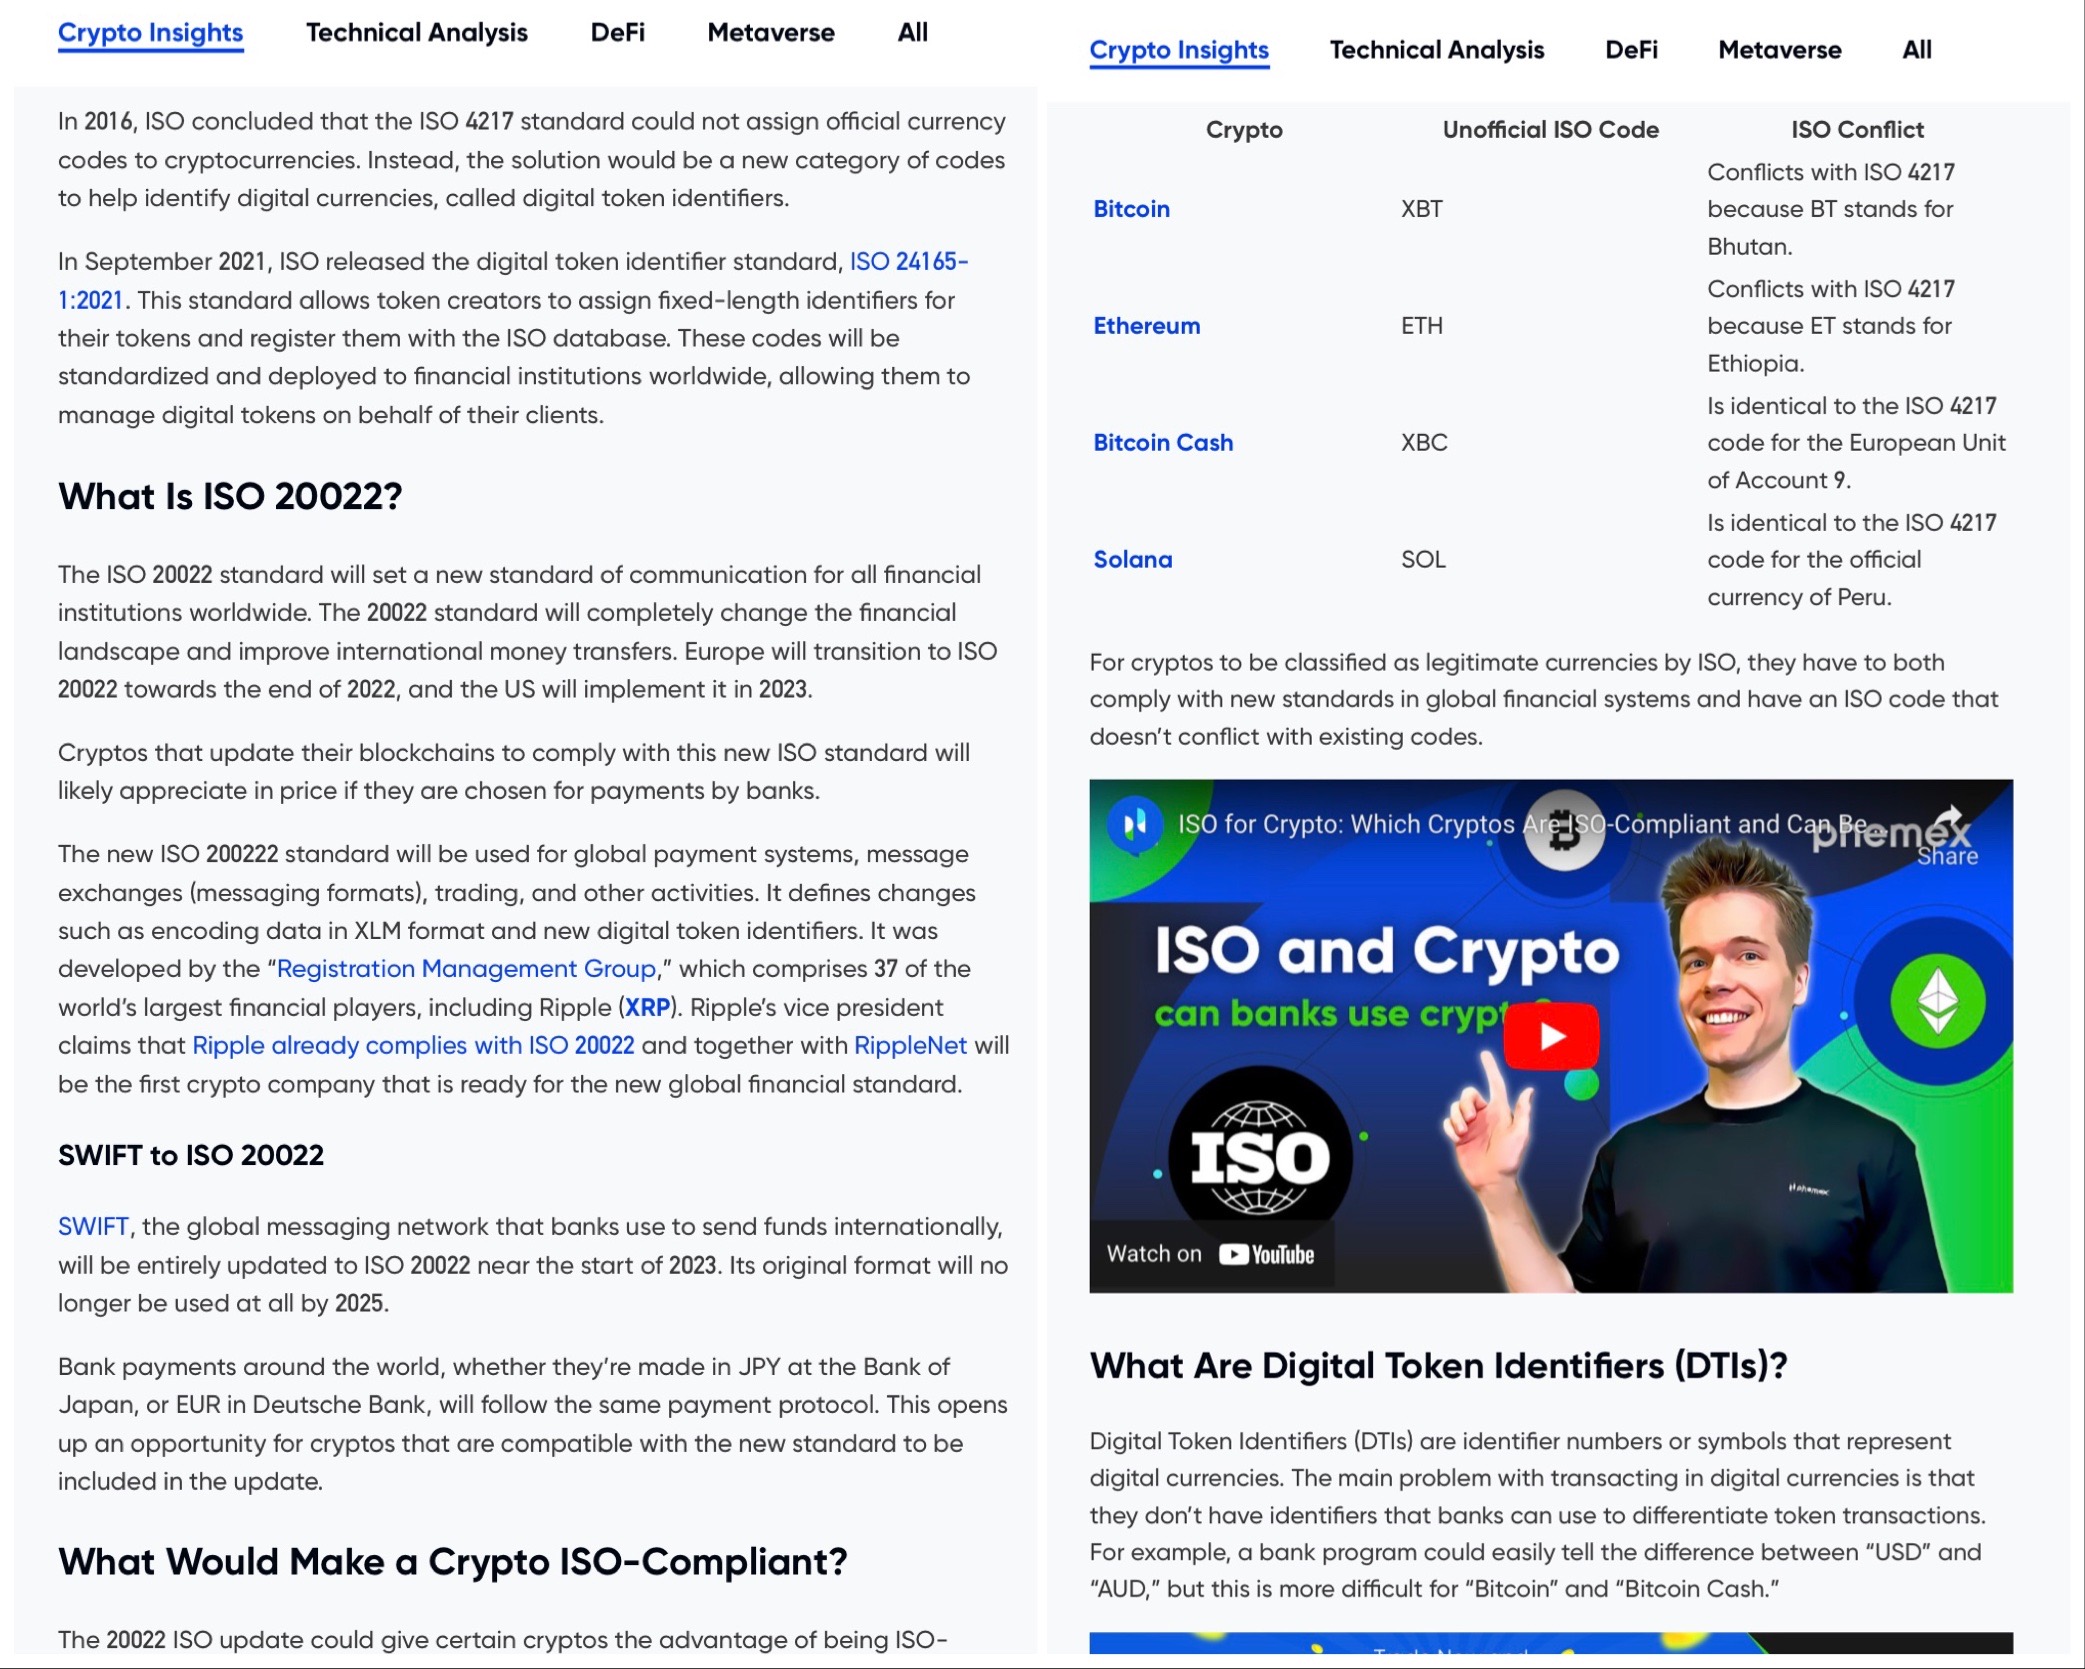Open the Bitcoin table link
This screenshot has height=1669, width=2085.
[1131, 209]
